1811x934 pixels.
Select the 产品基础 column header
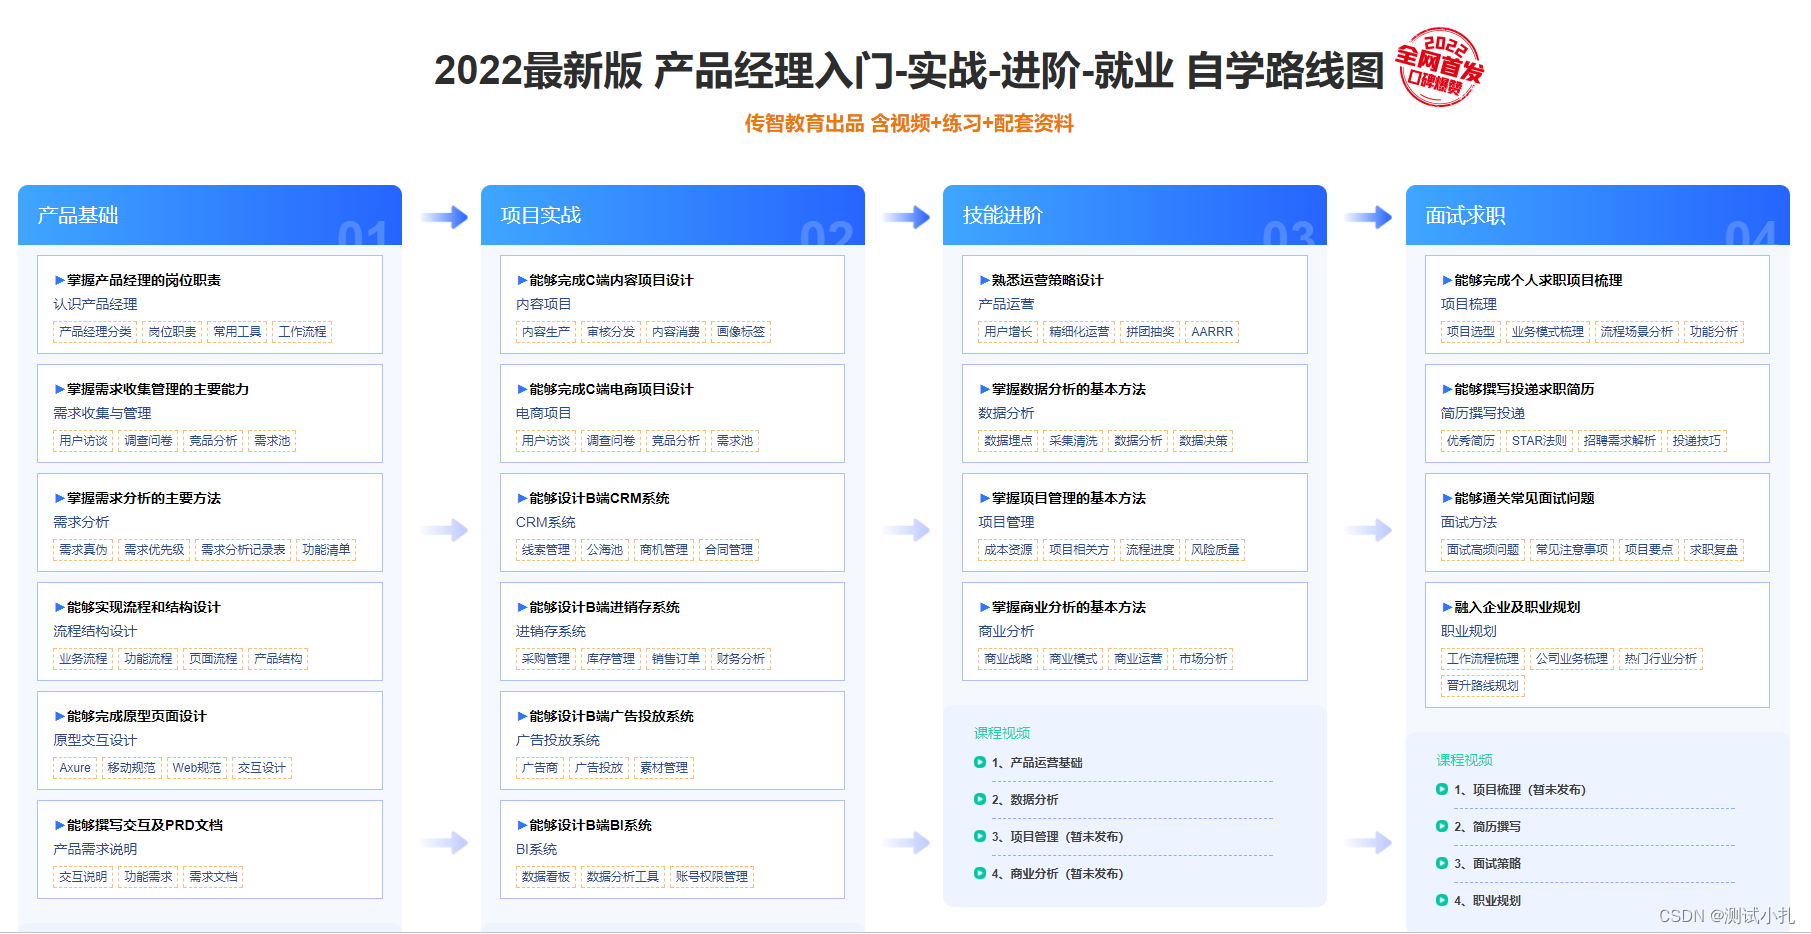coord(210,215)
